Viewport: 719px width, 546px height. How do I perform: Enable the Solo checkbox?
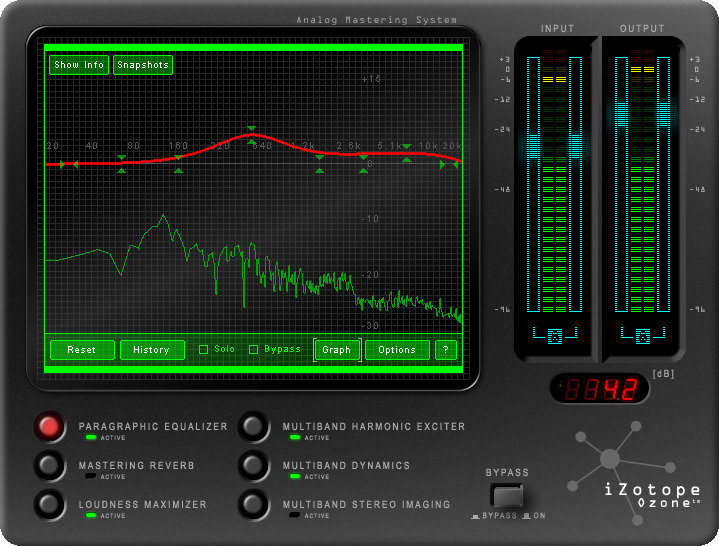pos(204,350)
